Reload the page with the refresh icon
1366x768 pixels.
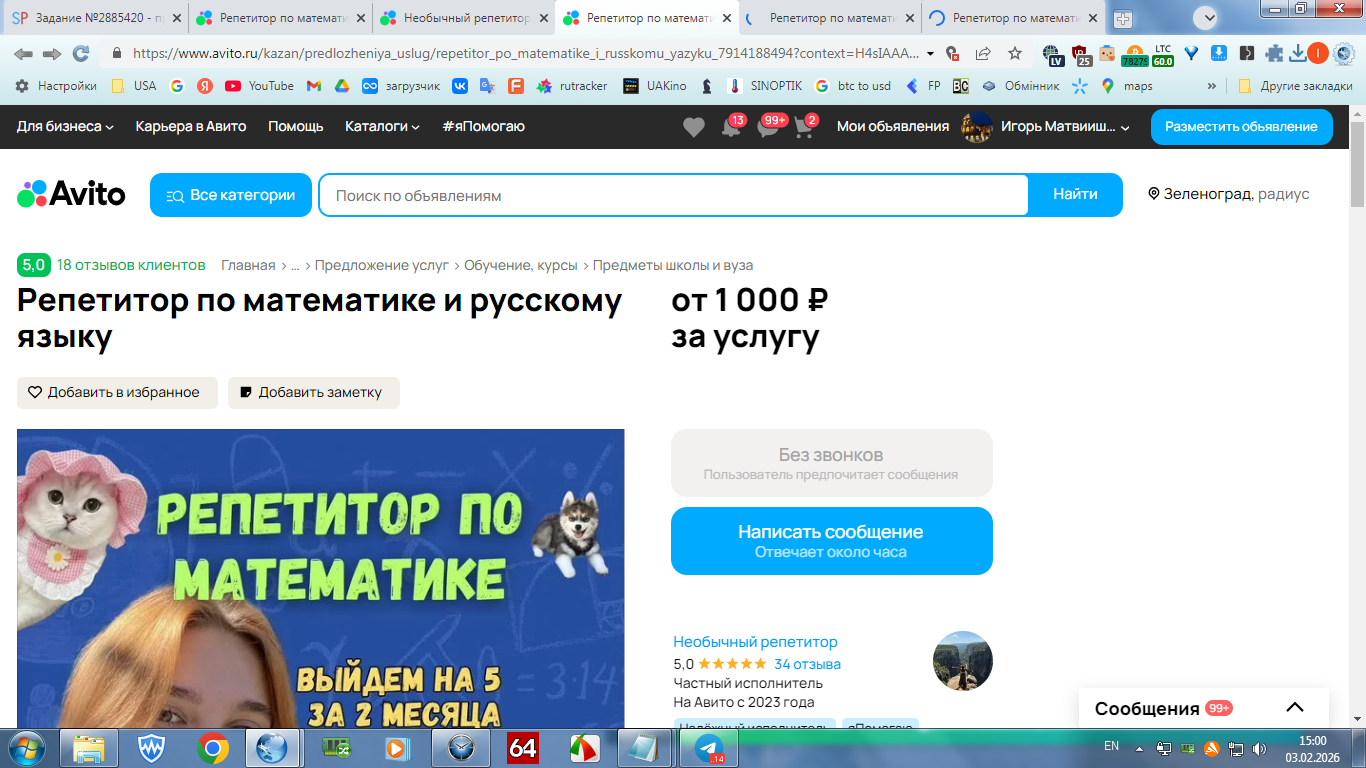[x=81, y=54]
